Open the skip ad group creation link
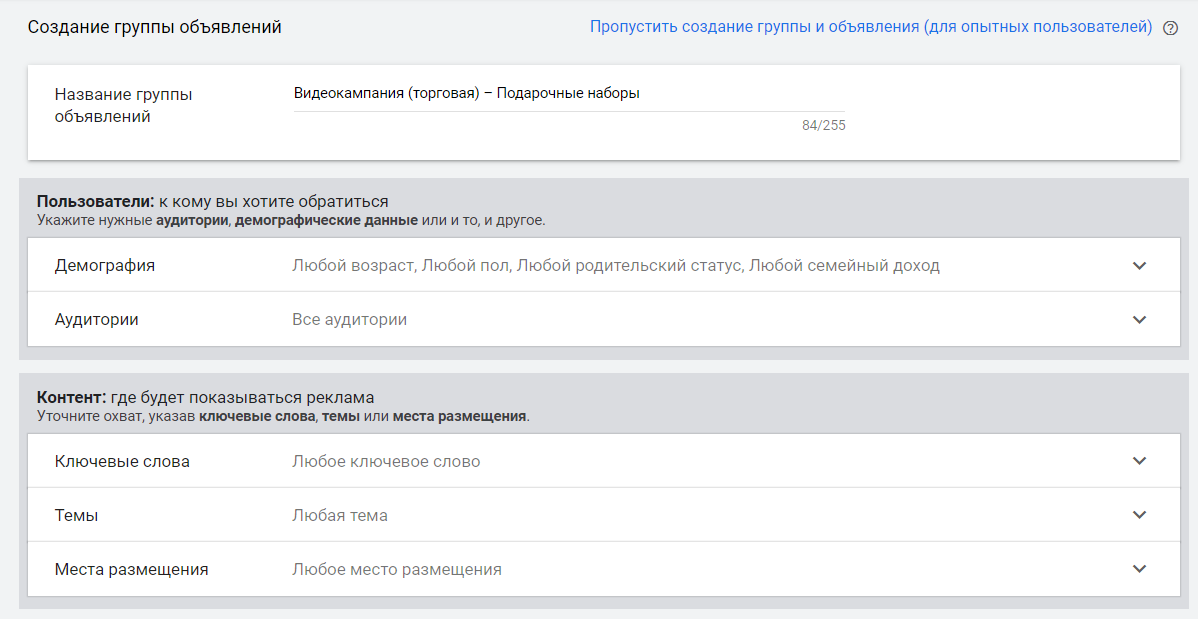Screen dimensions: 1198x619 [x=870, y=27]
